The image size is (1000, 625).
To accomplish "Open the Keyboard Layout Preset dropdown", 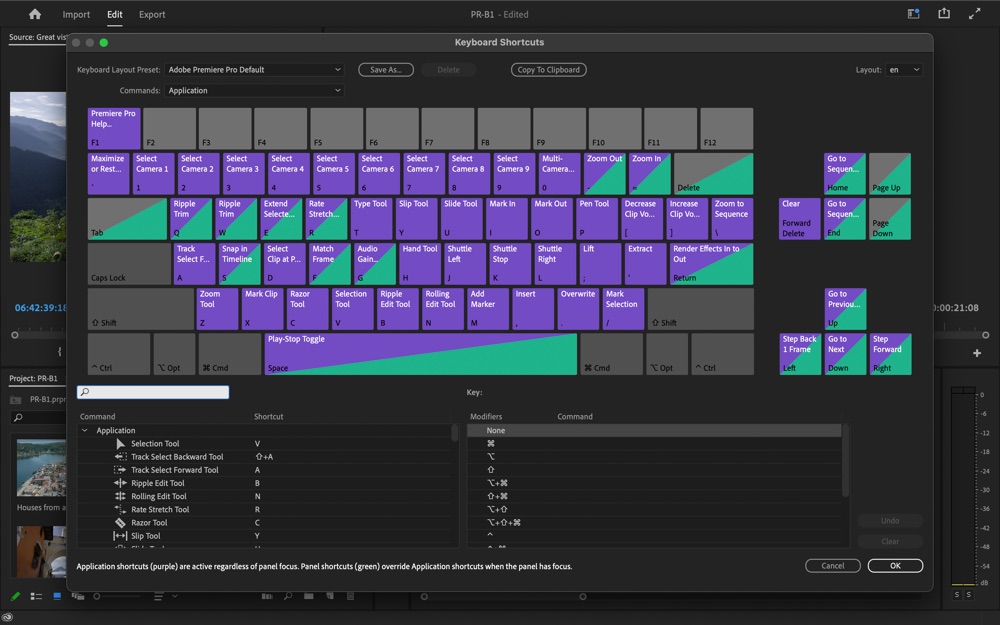I will [x=254, y=70].
